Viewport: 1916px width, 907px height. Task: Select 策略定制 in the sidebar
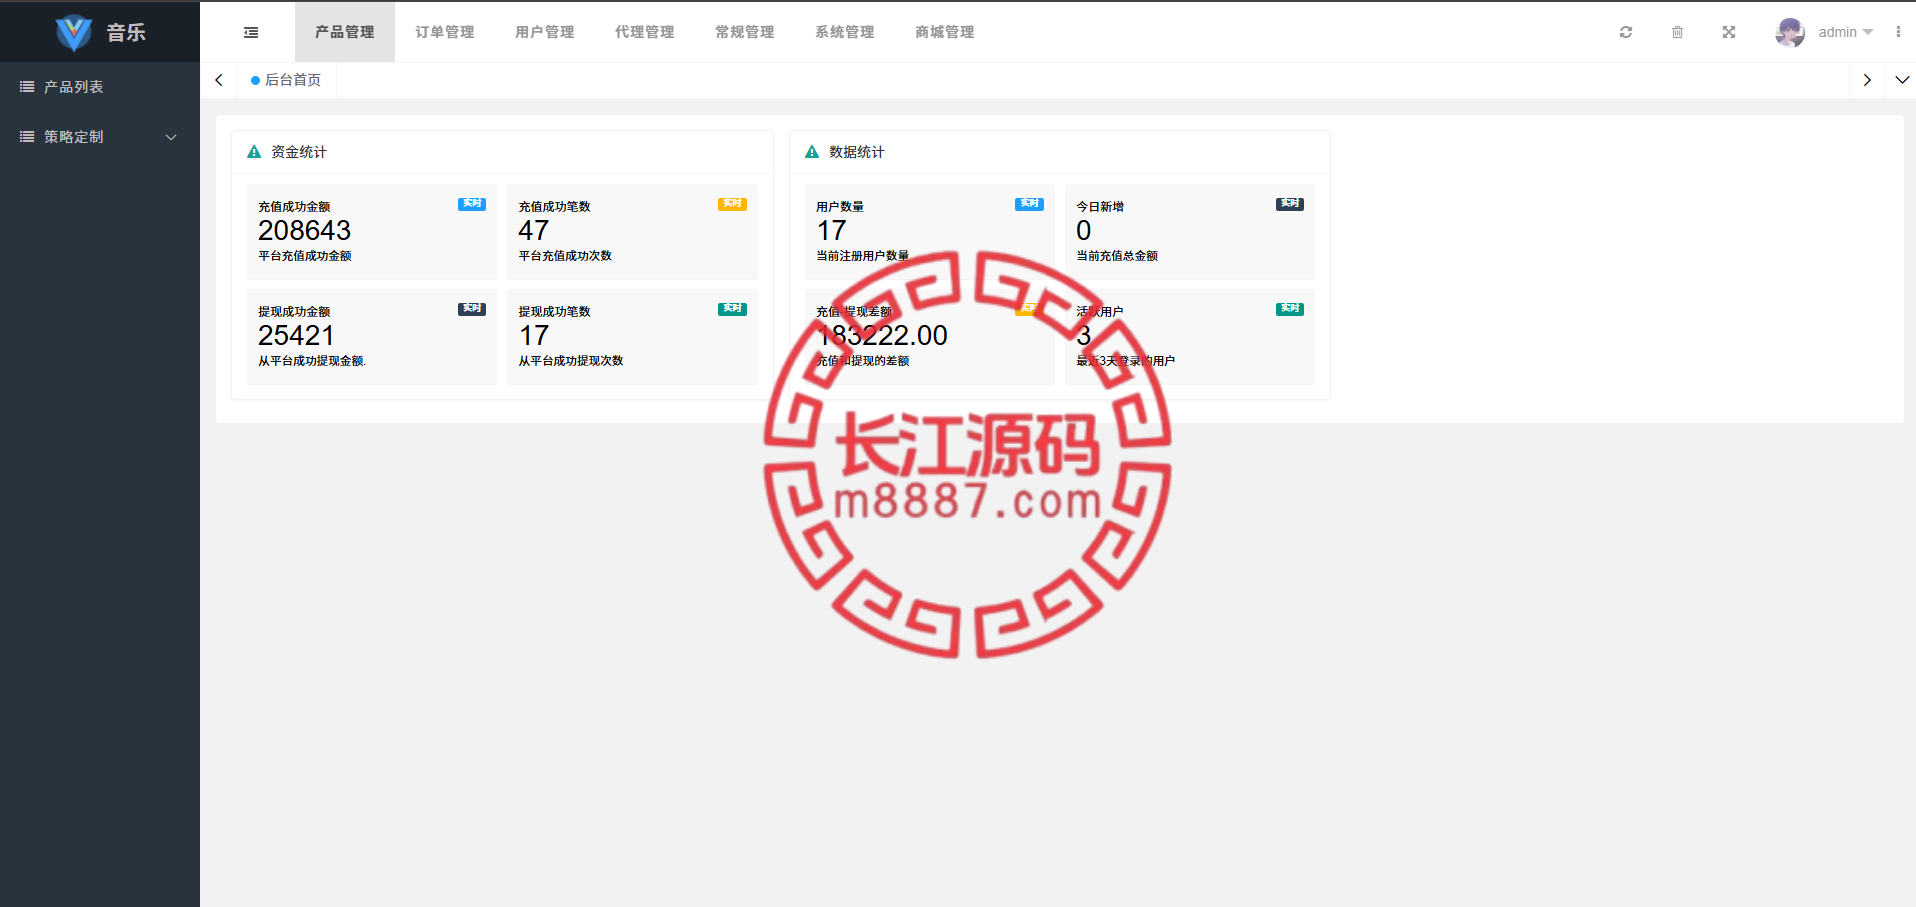pyautogui.click(x=100, y=137)
